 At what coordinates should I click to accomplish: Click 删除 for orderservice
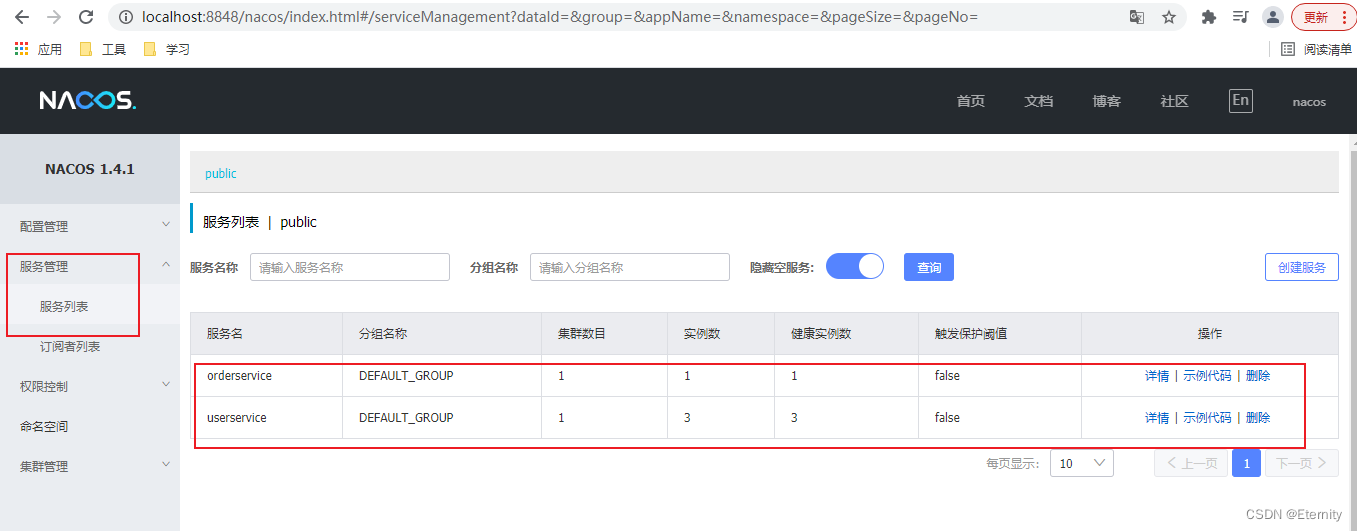coord(1258,376)
